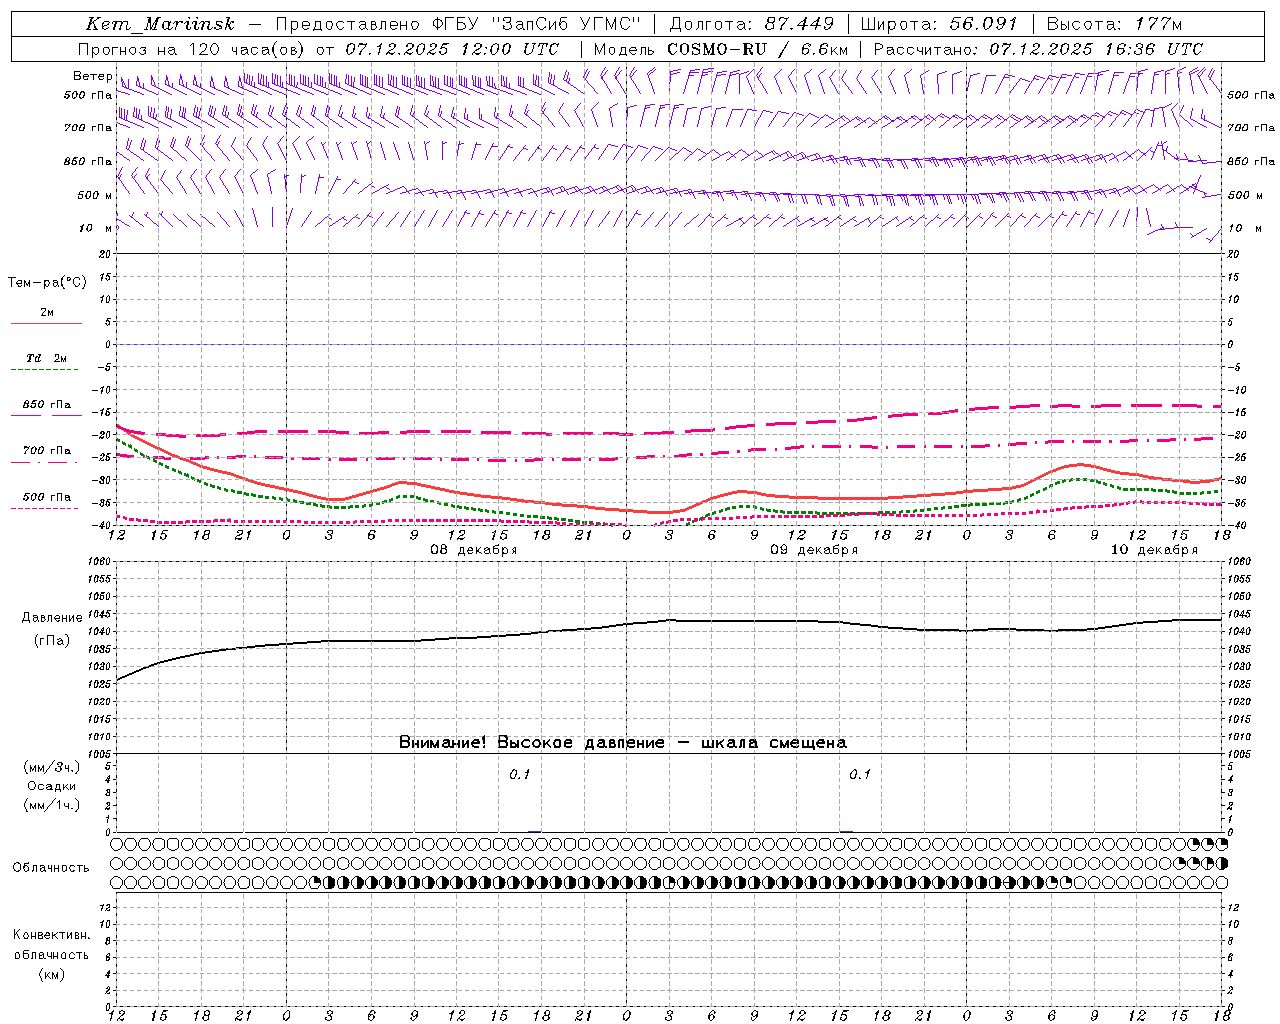1280x1024 pixels.
Task: Click the 'Высота: 177м' elevation text
Action: [x=1114, y=24]
